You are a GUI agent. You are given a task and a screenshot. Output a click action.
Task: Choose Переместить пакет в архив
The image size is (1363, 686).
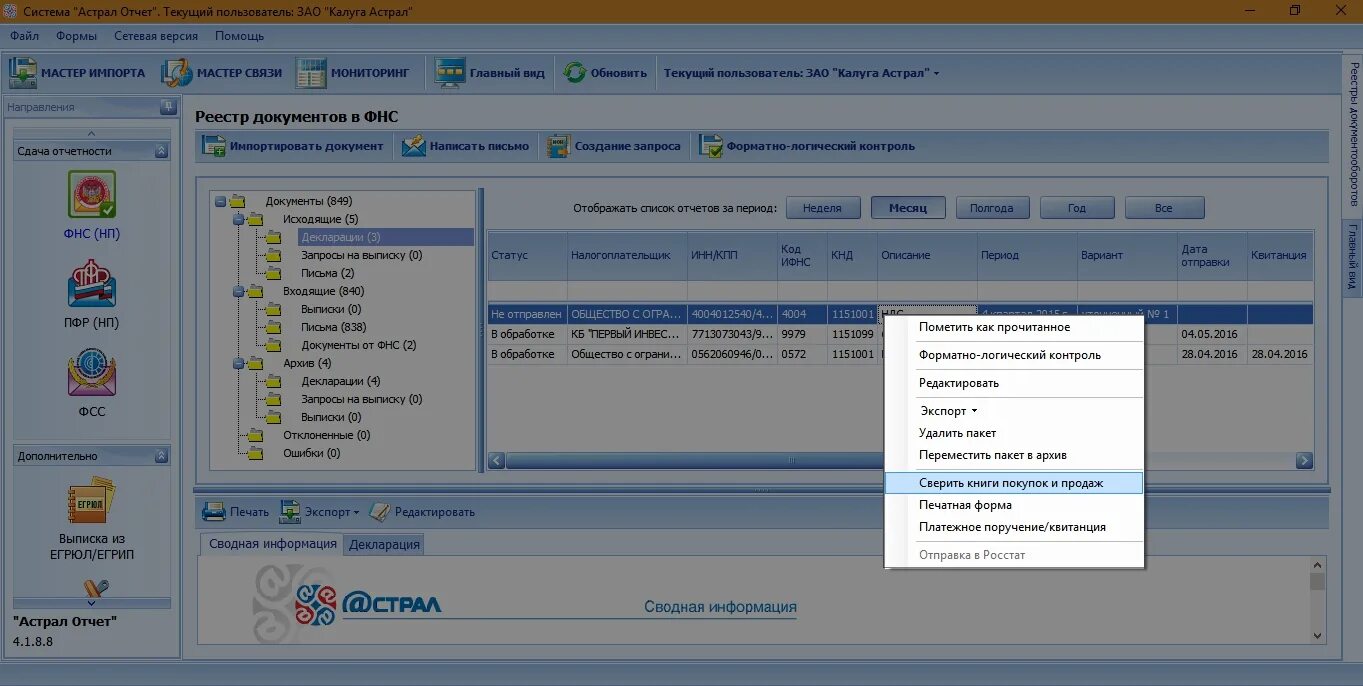pyautogui.click(x=1014, y=455)
